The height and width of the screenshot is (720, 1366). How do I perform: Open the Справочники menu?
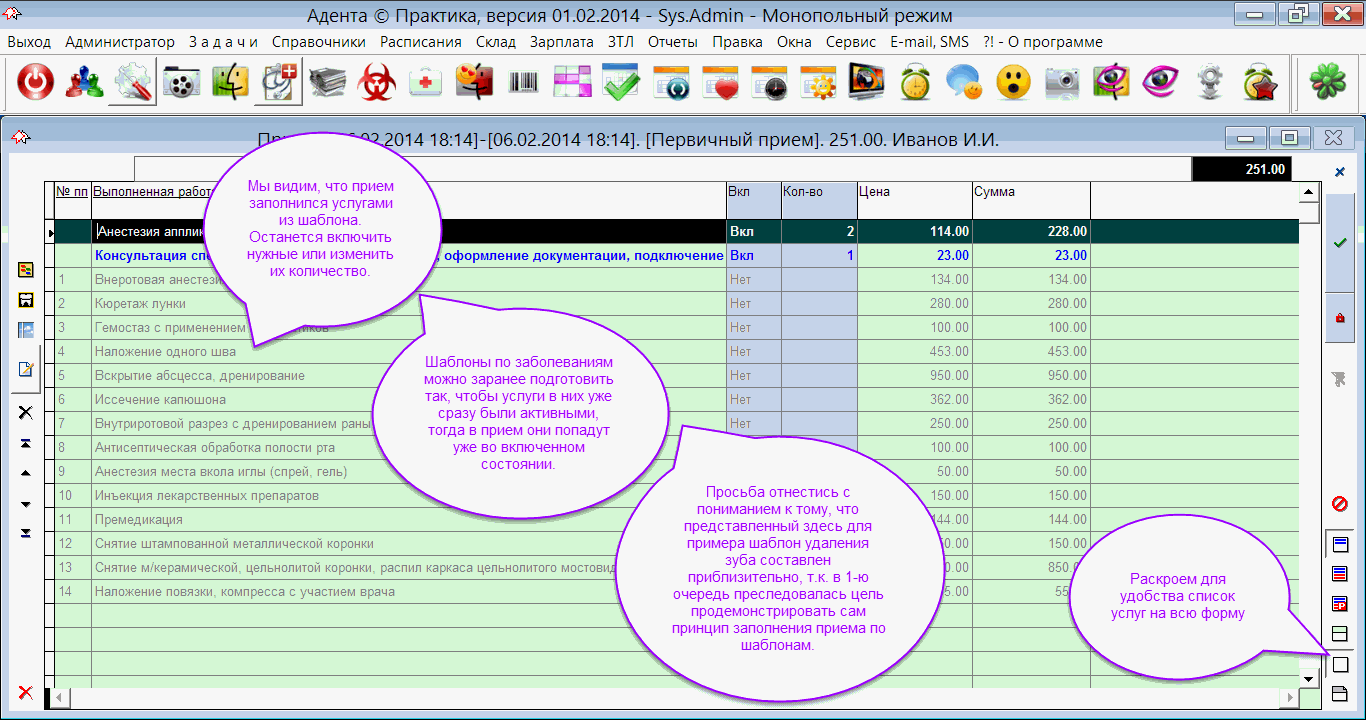[x=318, y=42]
